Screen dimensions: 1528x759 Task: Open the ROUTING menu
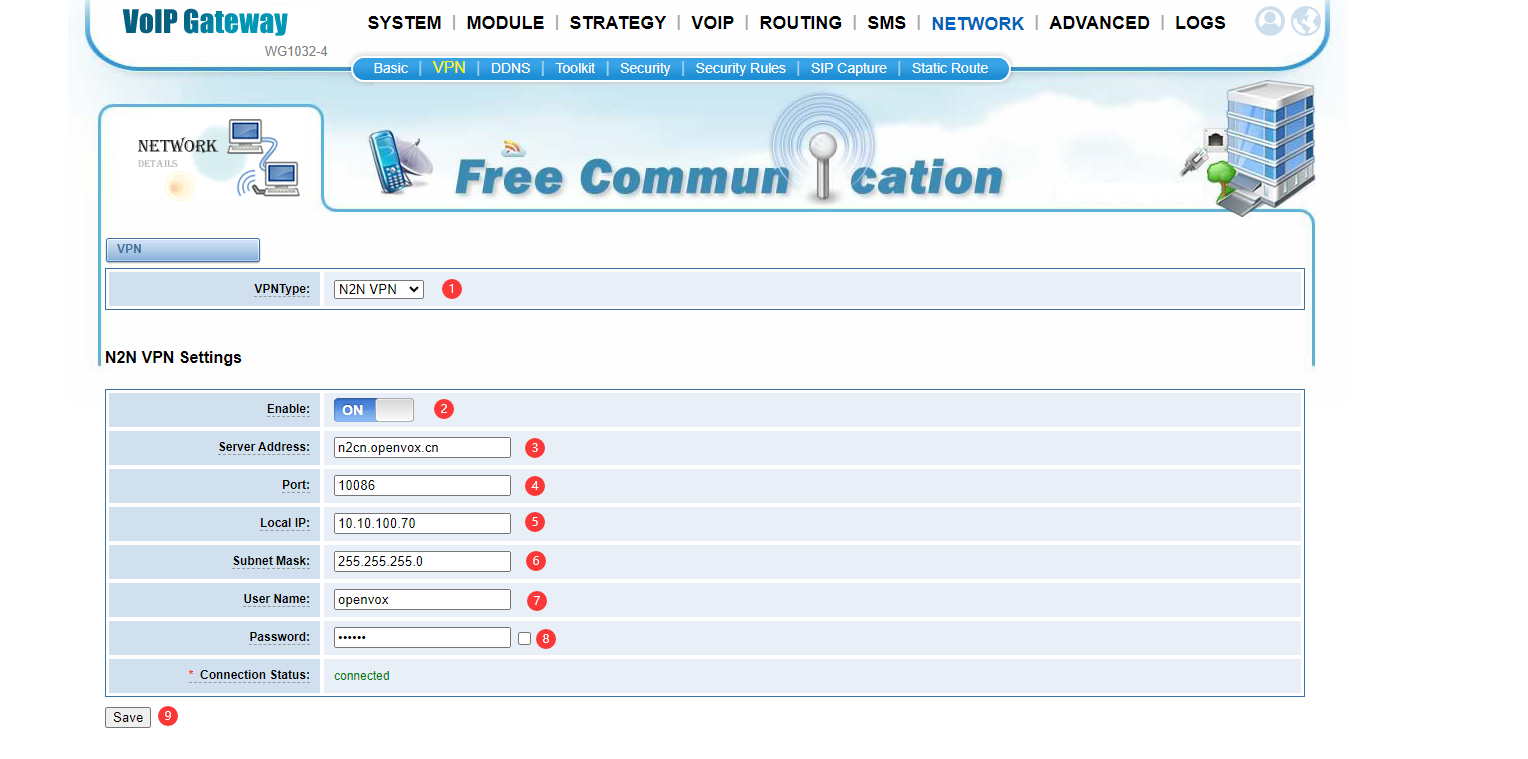point(801,22)
